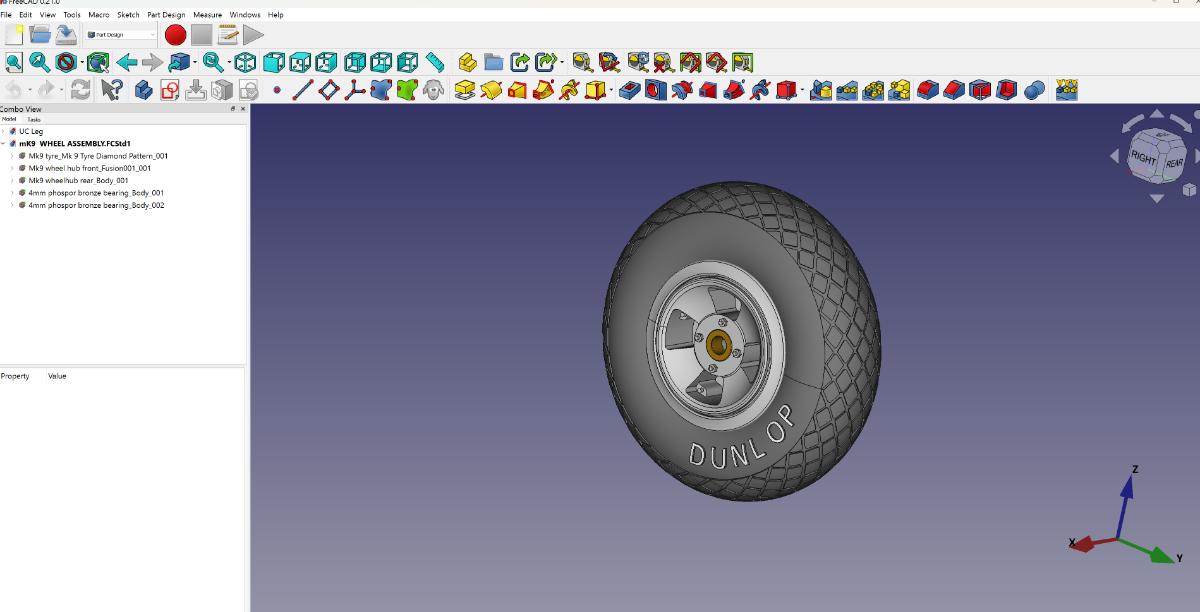Expand 4mm phospor bronze bearing_Body_001

pyautogui.click(x=12, y=192)
